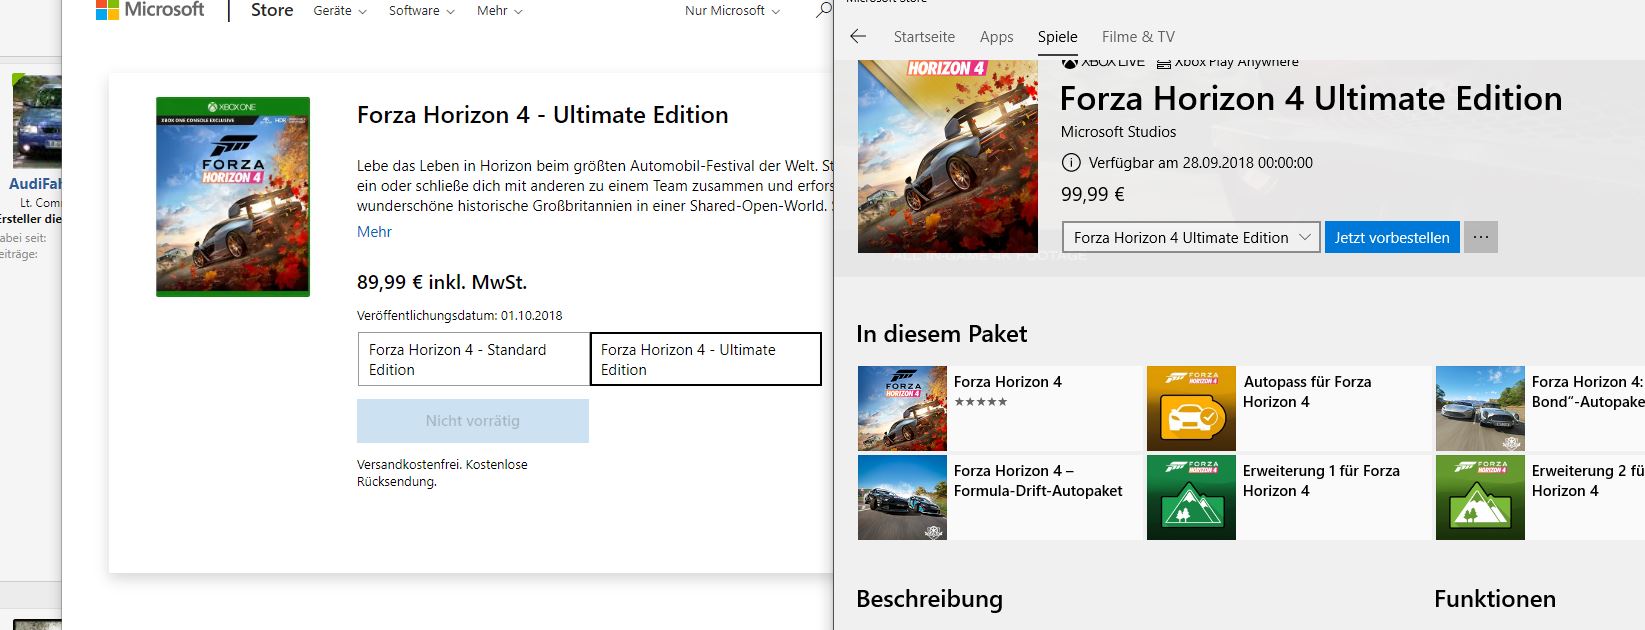The image size is (1645, 630).
Task: Click the Xbox One box art on web page
Action: [233, 197]
